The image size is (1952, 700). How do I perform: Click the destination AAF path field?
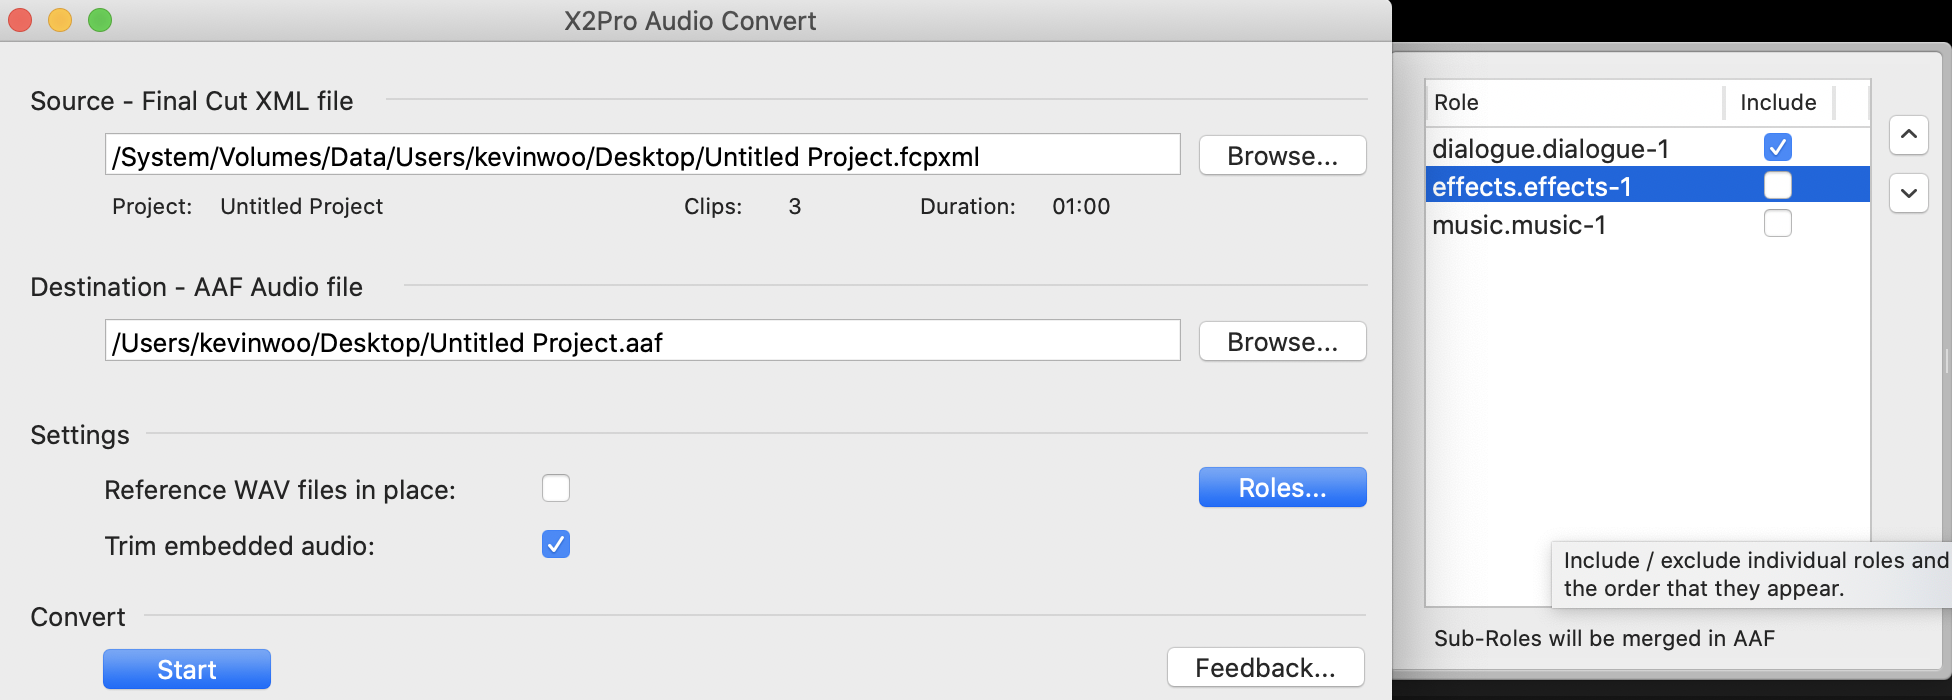642,342
